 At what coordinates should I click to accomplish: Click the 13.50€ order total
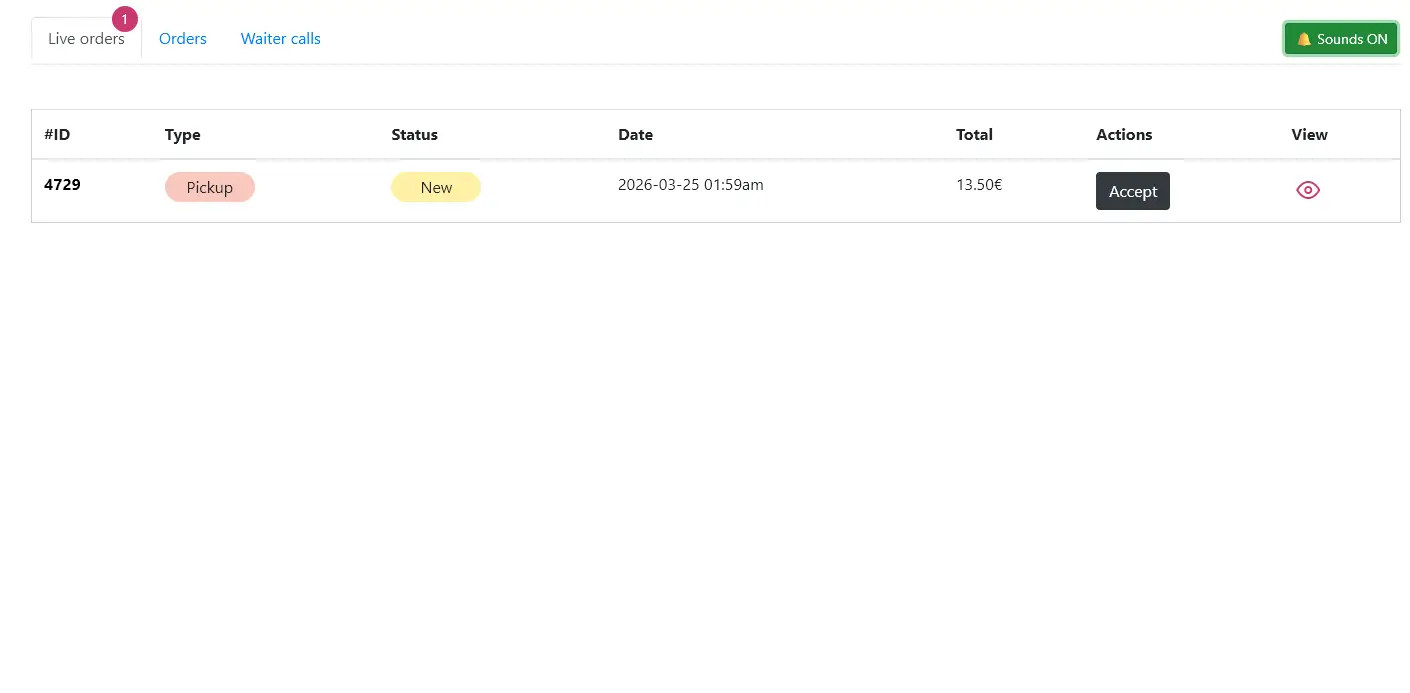[979, 184]
